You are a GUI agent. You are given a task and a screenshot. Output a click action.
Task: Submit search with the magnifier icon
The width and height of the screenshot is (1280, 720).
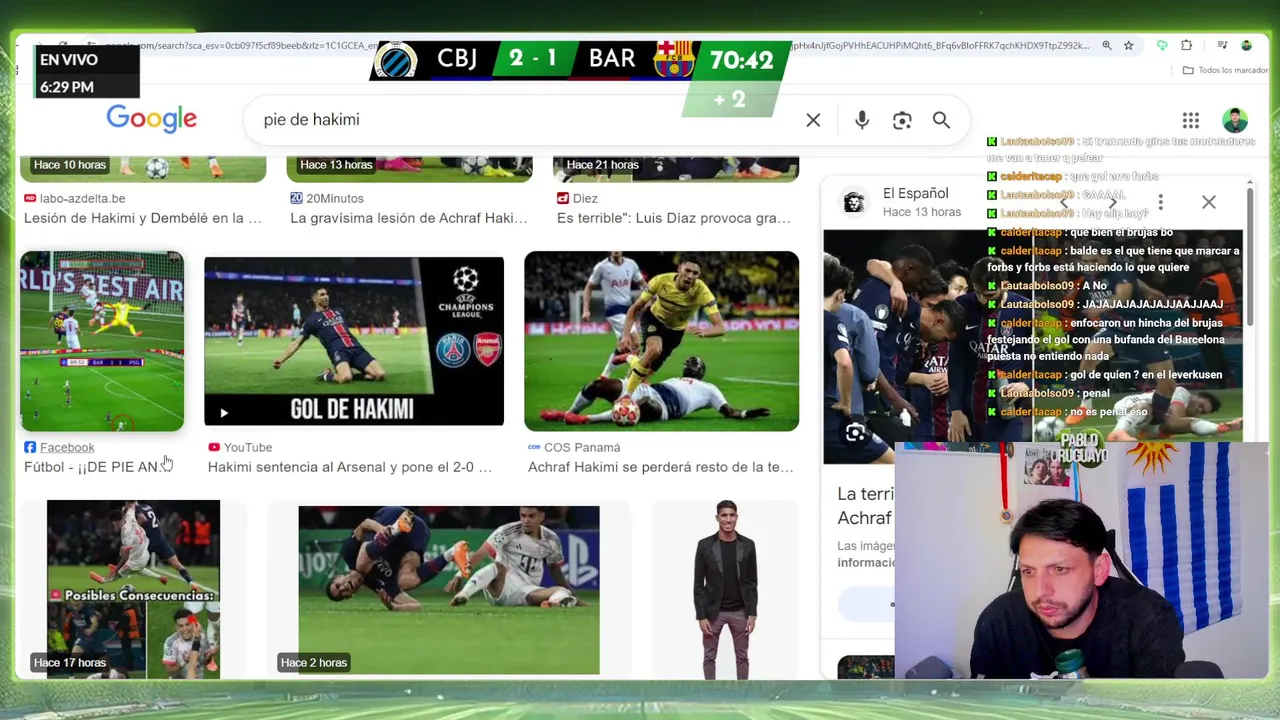click(941, 120)
